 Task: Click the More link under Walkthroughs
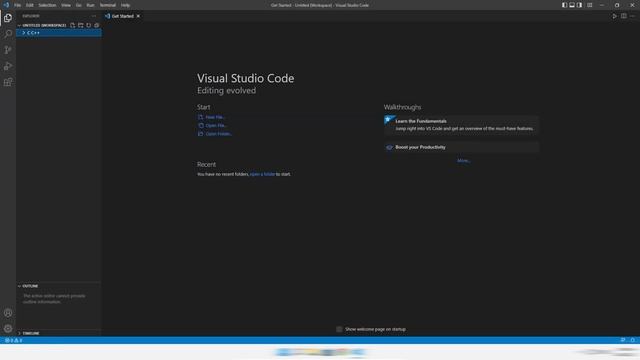[463, 161]
